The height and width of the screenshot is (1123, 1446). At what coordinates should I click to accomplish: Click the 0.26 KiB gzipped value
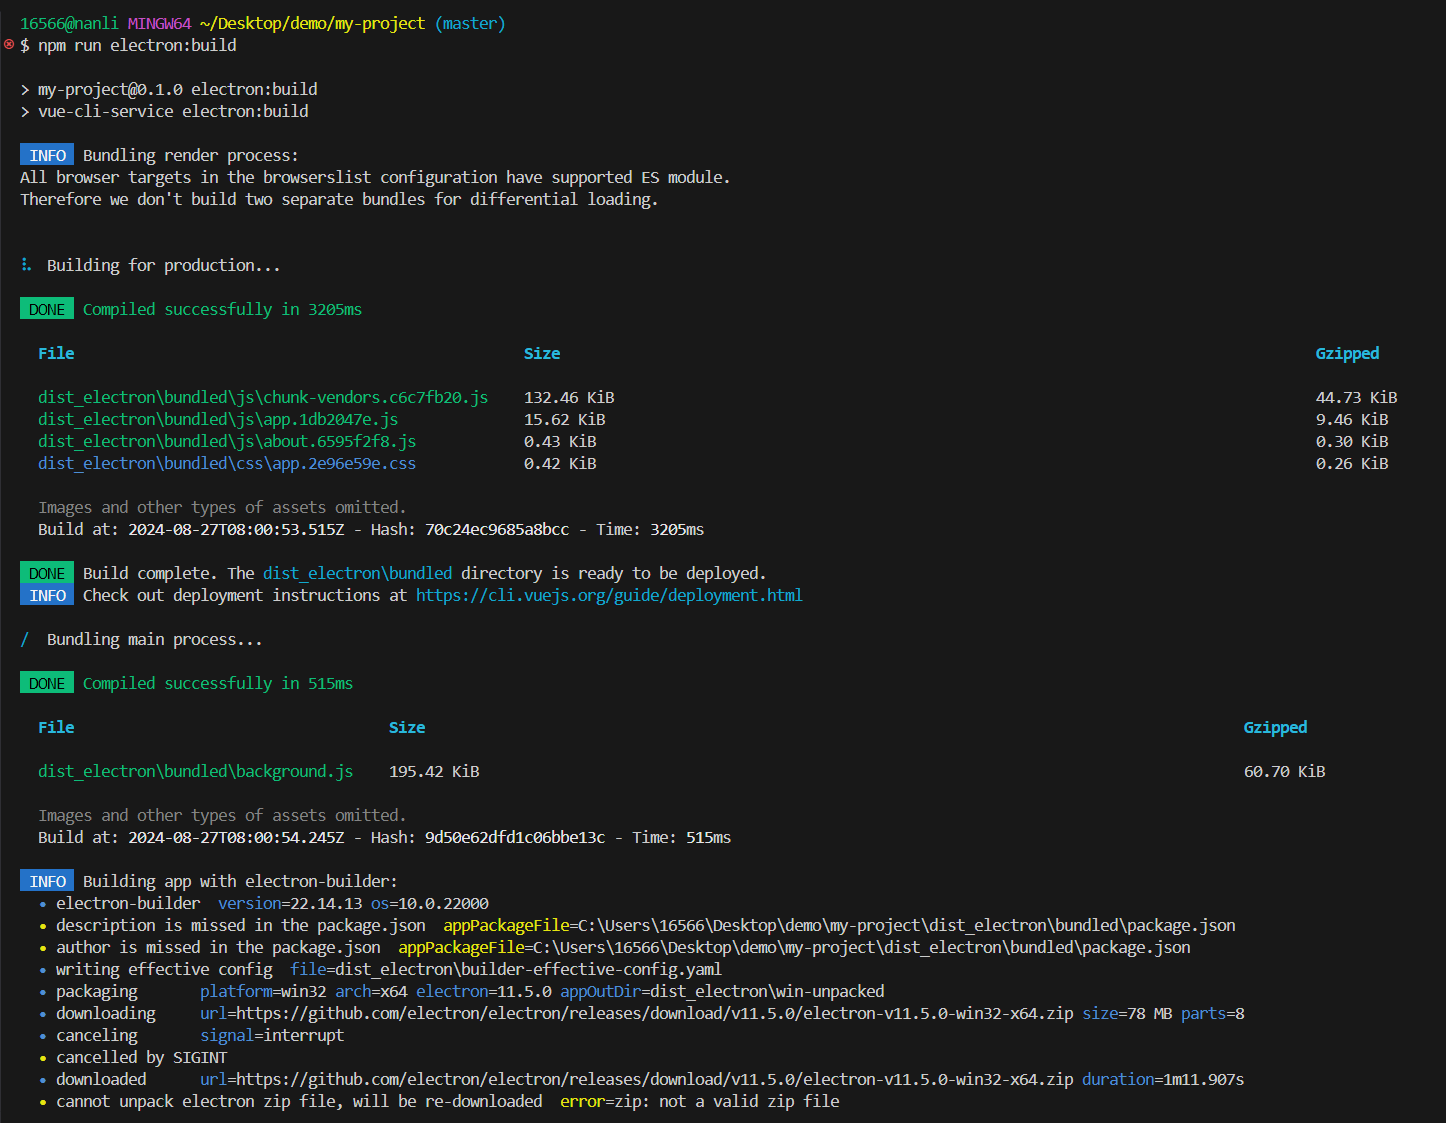(1352, 463)
